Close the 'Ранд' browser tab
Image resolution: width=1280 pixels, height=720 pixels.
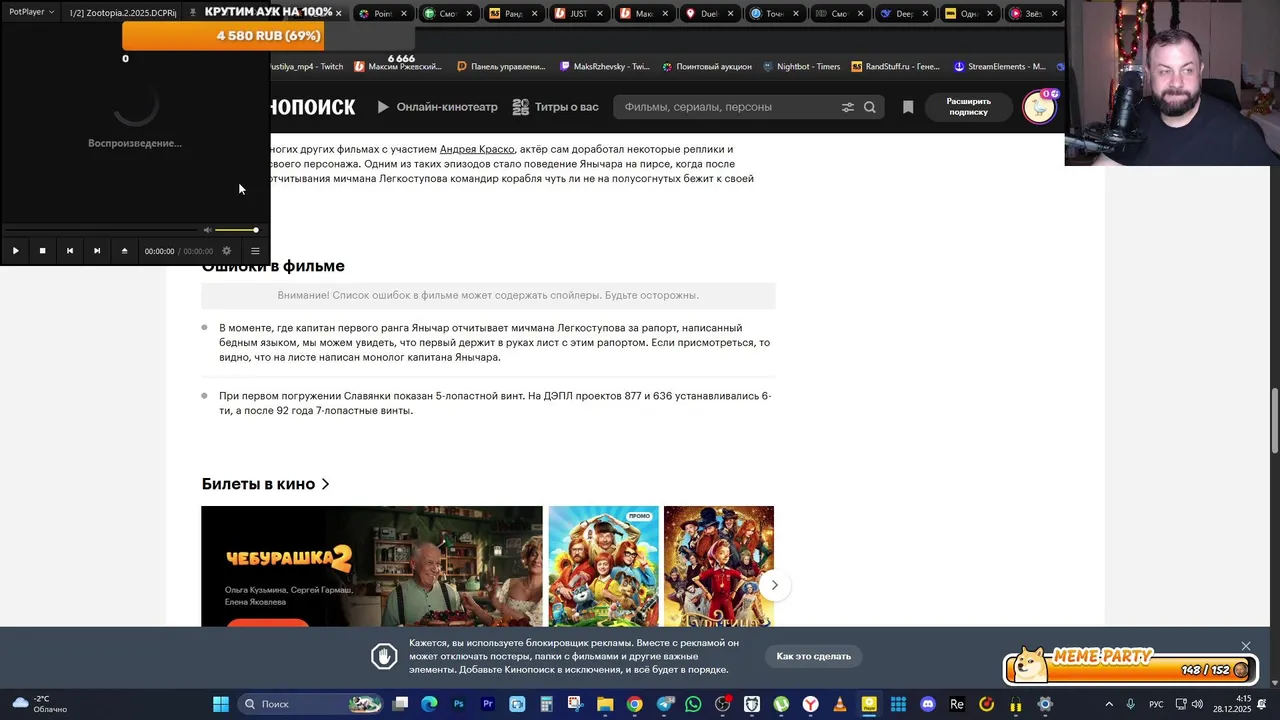pos(534,14)
